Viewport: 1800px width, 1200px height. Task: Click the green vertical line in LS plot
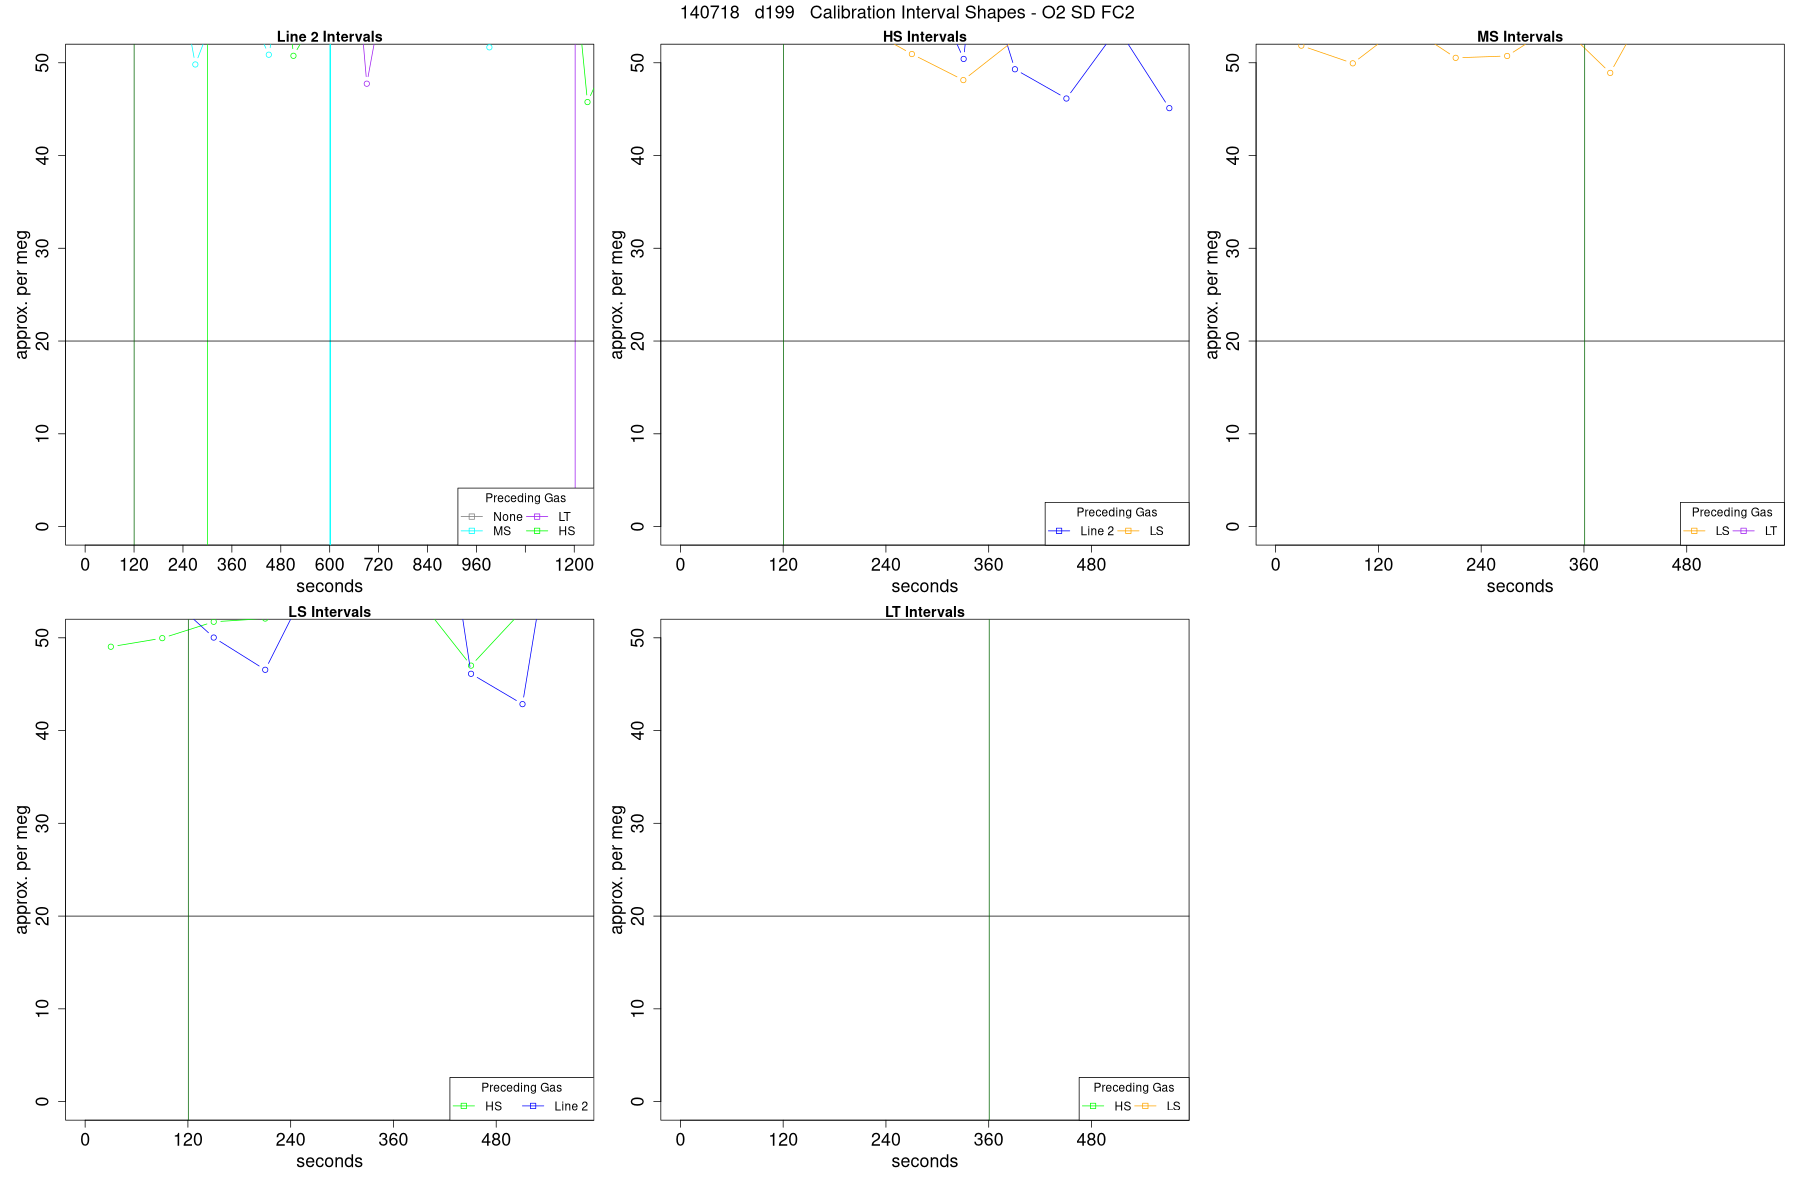(x=188, y=869)
